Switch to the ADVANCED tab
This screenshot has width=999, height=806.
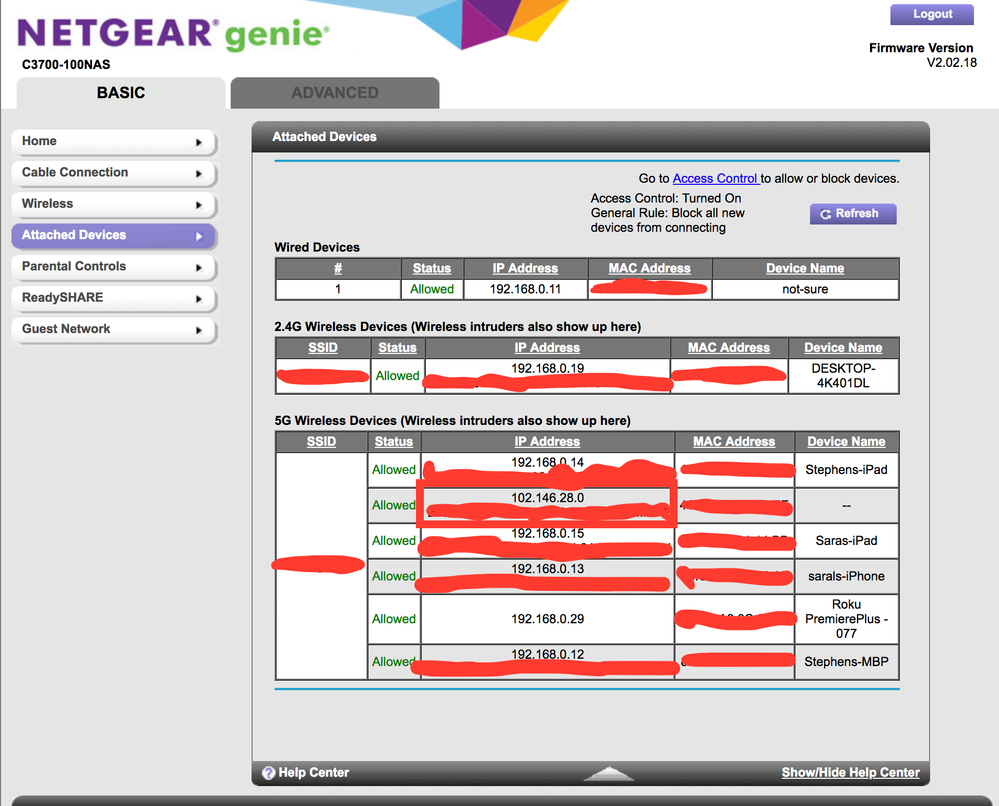coord(335,93)
